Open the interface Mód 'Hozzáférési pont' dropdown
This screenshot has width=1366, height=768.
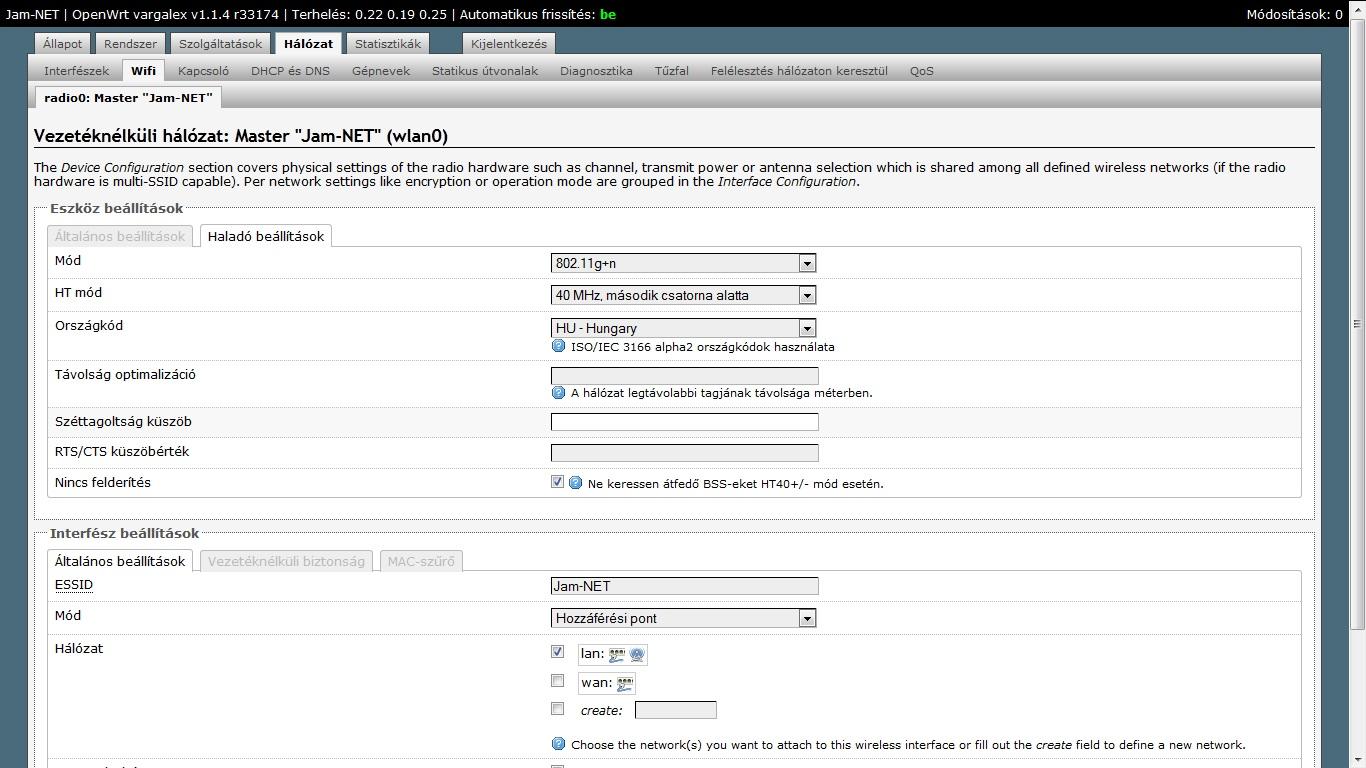pyautogui.click(x=684, y=618)
